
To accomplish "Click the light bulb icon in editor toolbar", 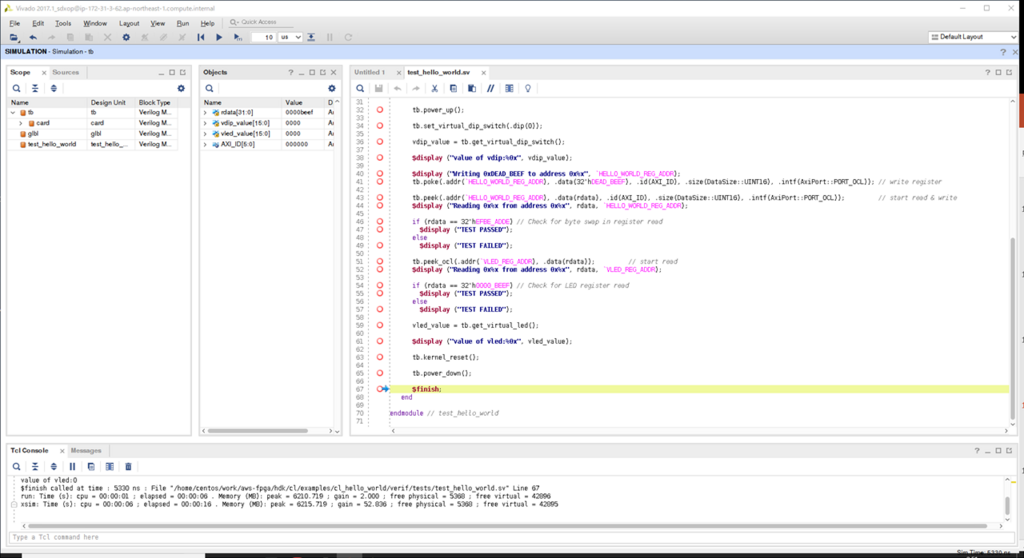I will pyautogui.click(x=528, y=88).
